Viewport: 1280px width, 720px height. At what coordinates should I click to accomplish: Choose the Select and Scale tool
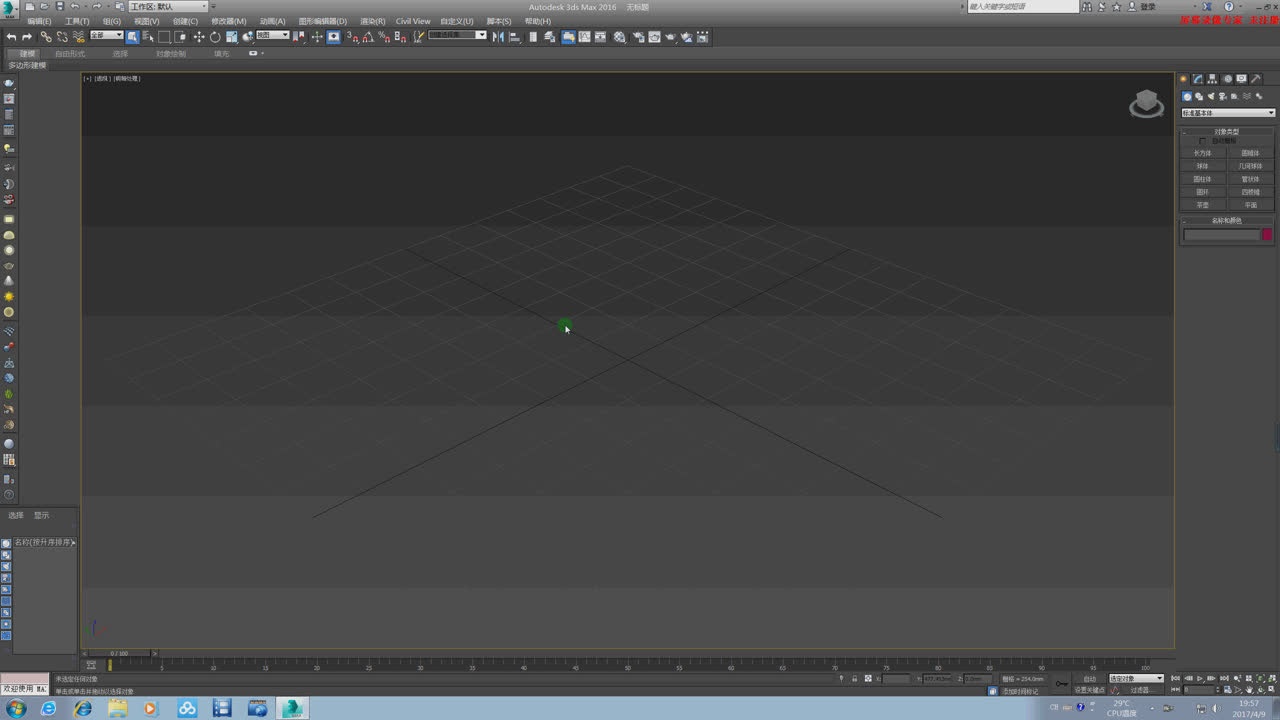click(232, 37)
